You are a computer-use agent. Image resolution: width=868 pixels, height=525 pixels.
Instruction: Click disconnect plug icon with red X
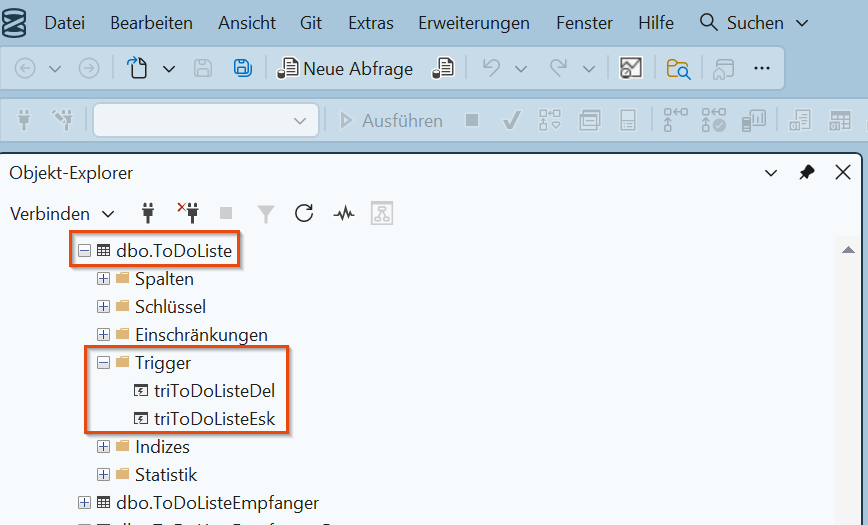(188, 213)
